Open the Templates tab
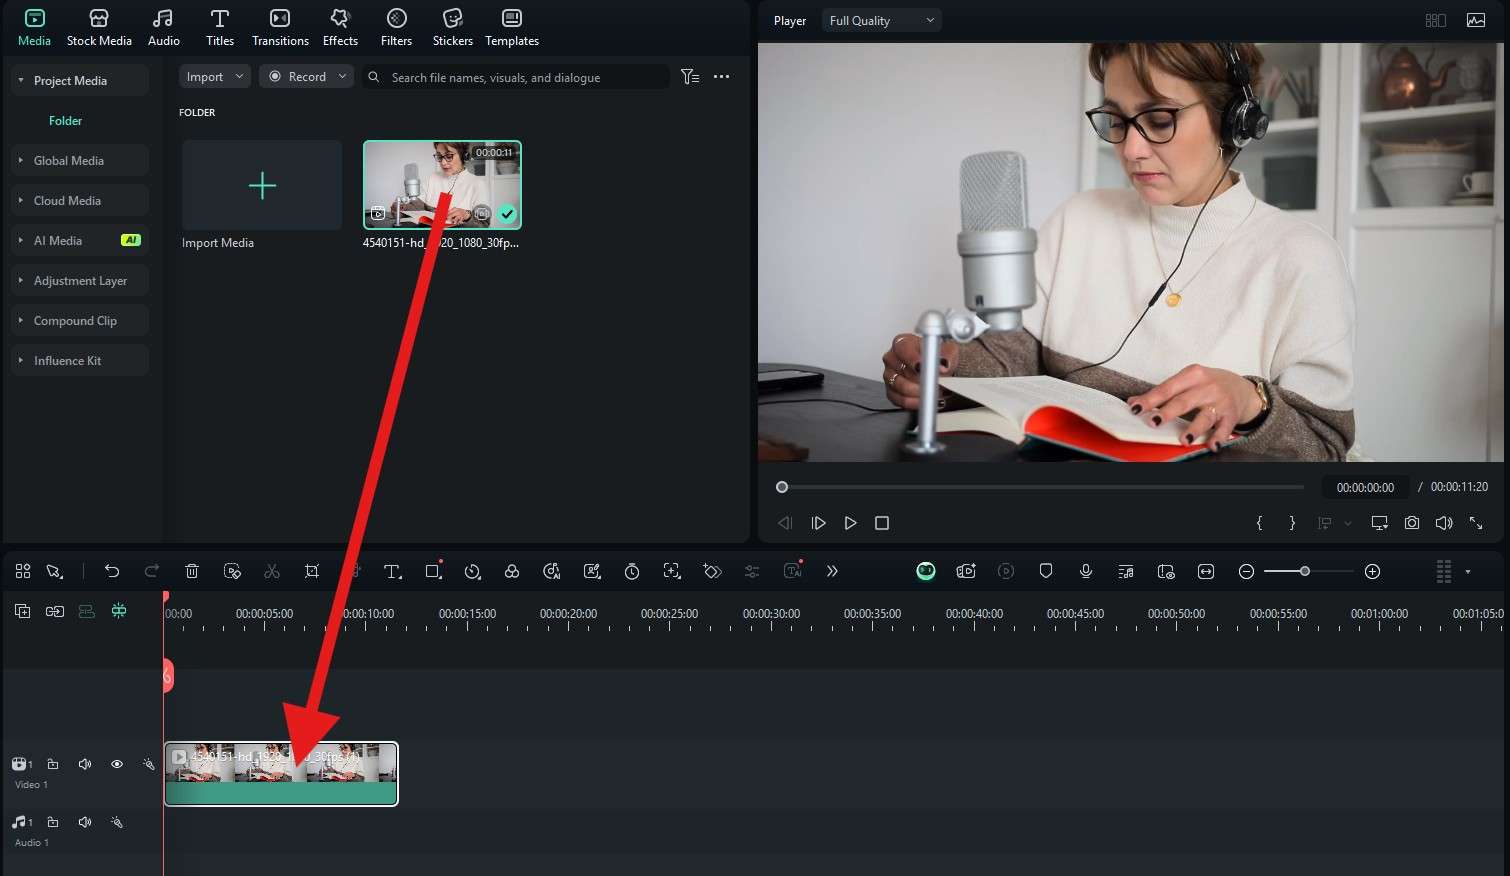The height and width of the screenshot is (876, 1510). point(512,28)
